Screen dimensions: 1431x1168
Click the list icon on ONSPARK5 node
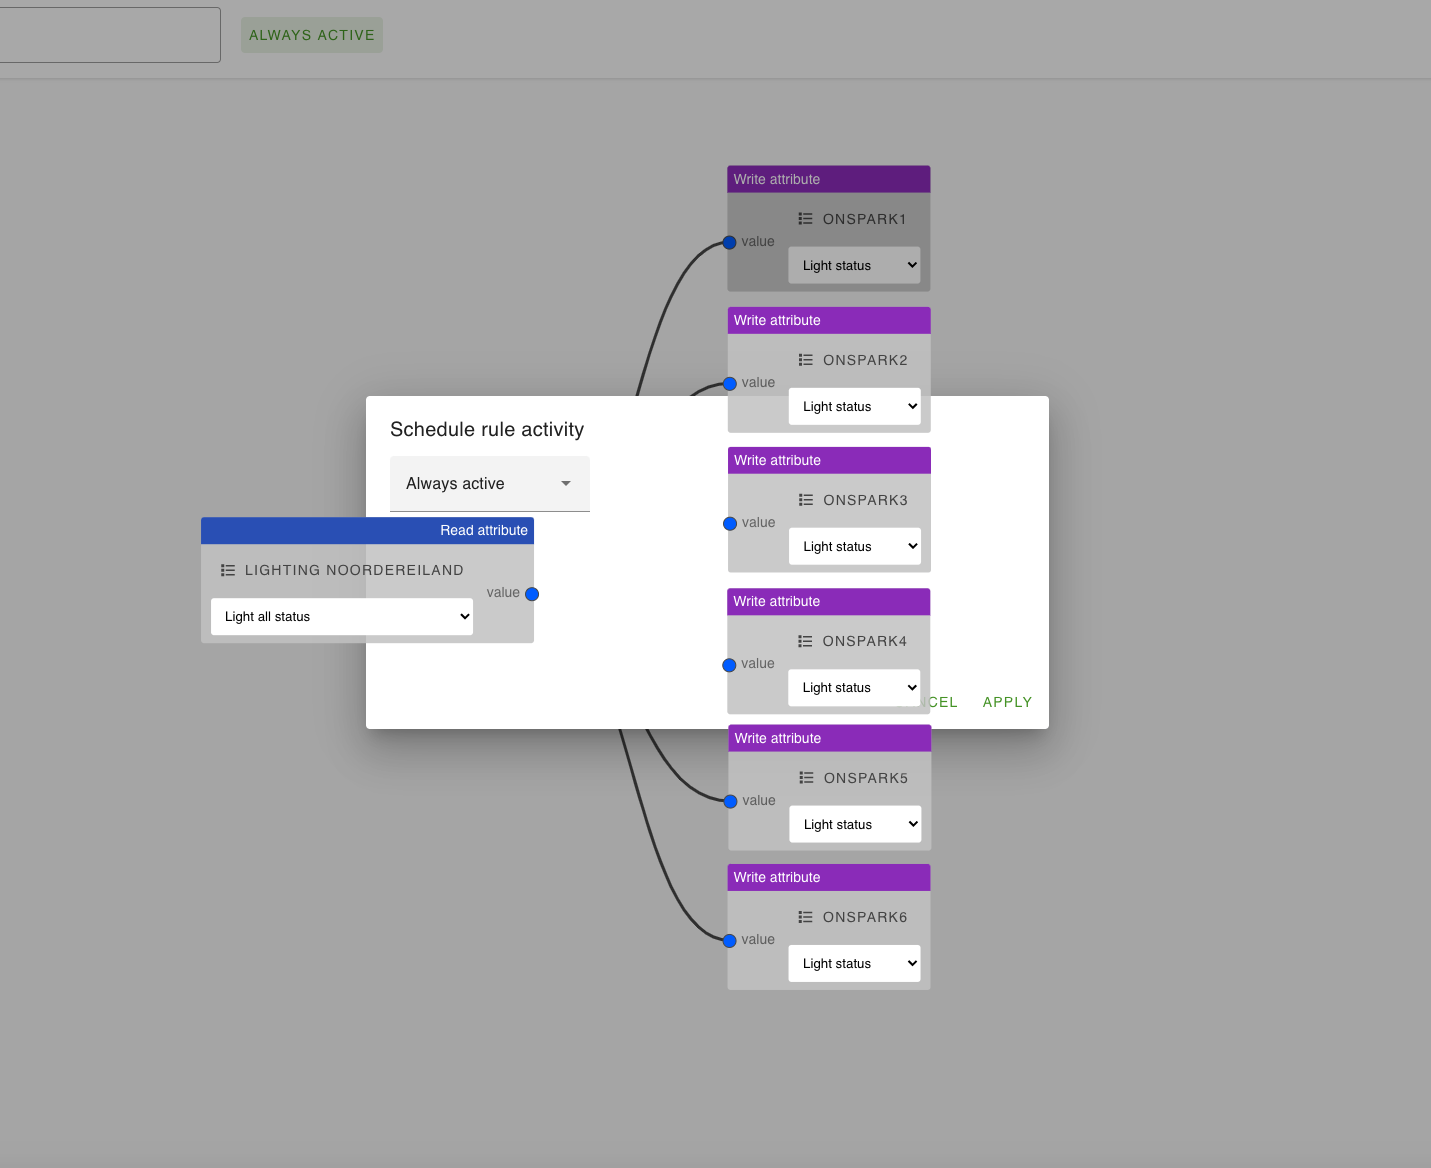[803, 777]
